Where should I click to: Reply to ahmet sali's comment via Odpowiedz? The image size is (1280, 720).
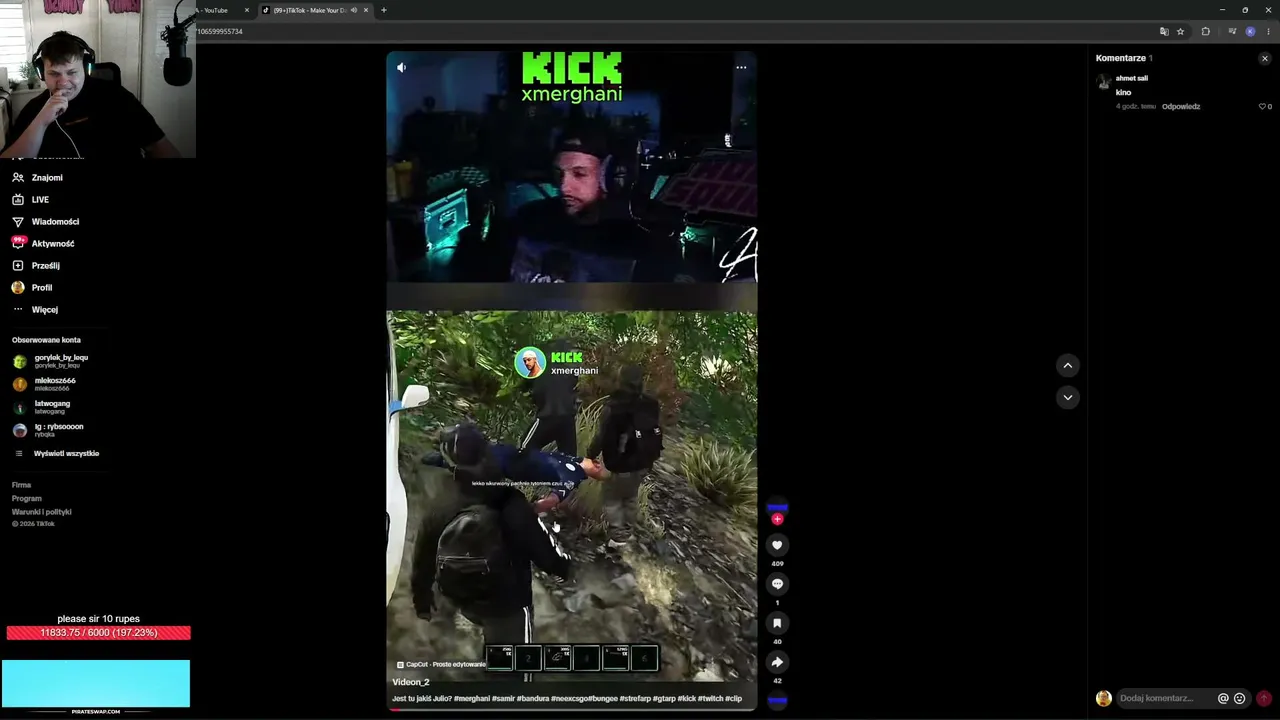[x=1181, y=106]
